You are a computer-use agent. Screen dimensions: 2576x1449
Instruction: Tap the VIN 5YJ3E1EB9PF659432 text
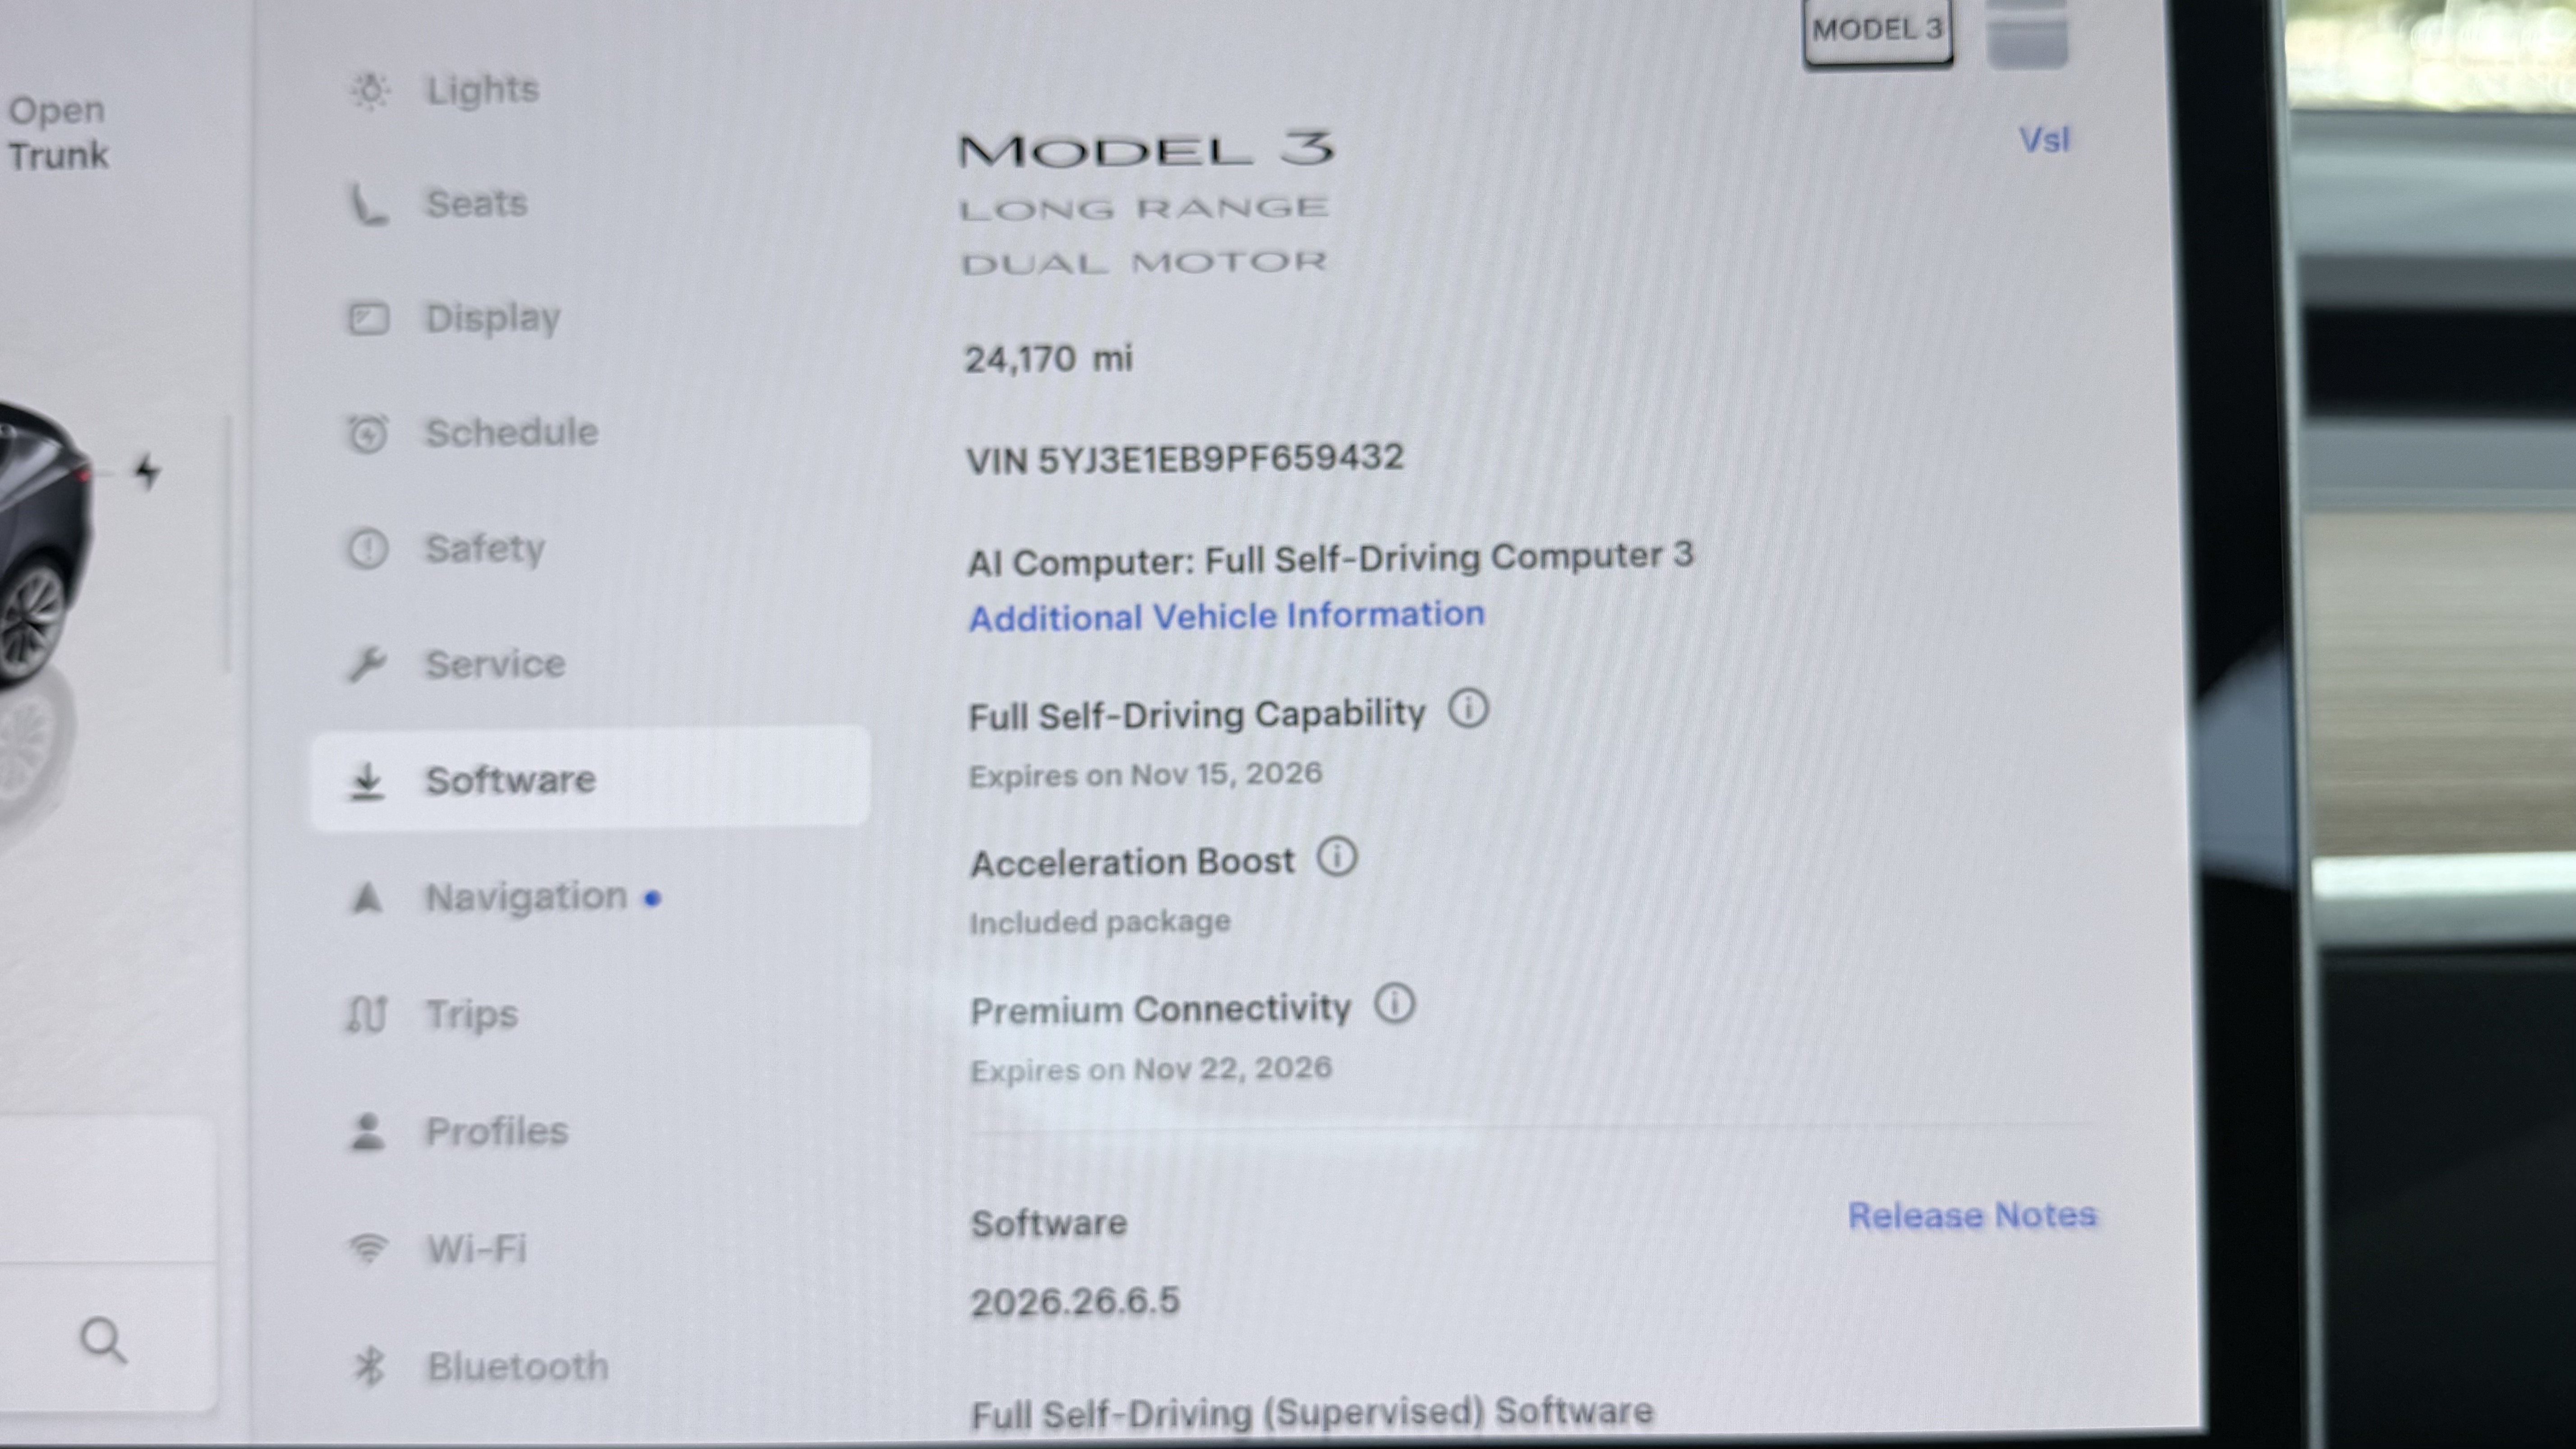1185,460
